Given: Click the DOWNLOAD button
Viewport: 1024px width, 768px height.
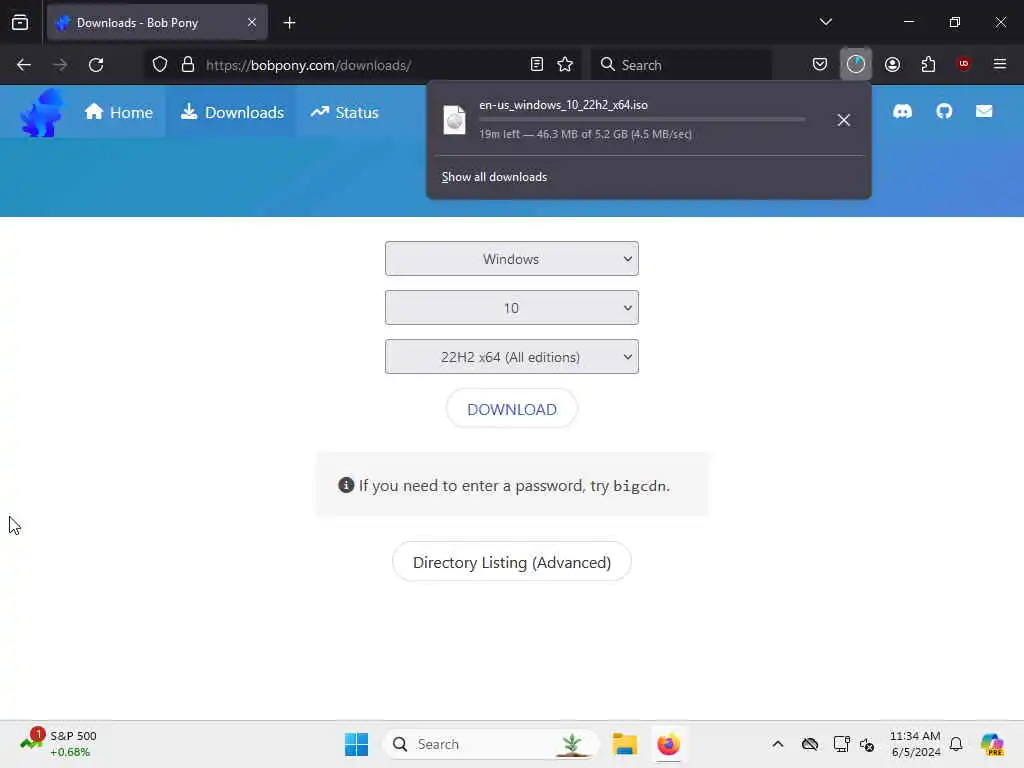Looking at the screenshot, I should (512, 409).
